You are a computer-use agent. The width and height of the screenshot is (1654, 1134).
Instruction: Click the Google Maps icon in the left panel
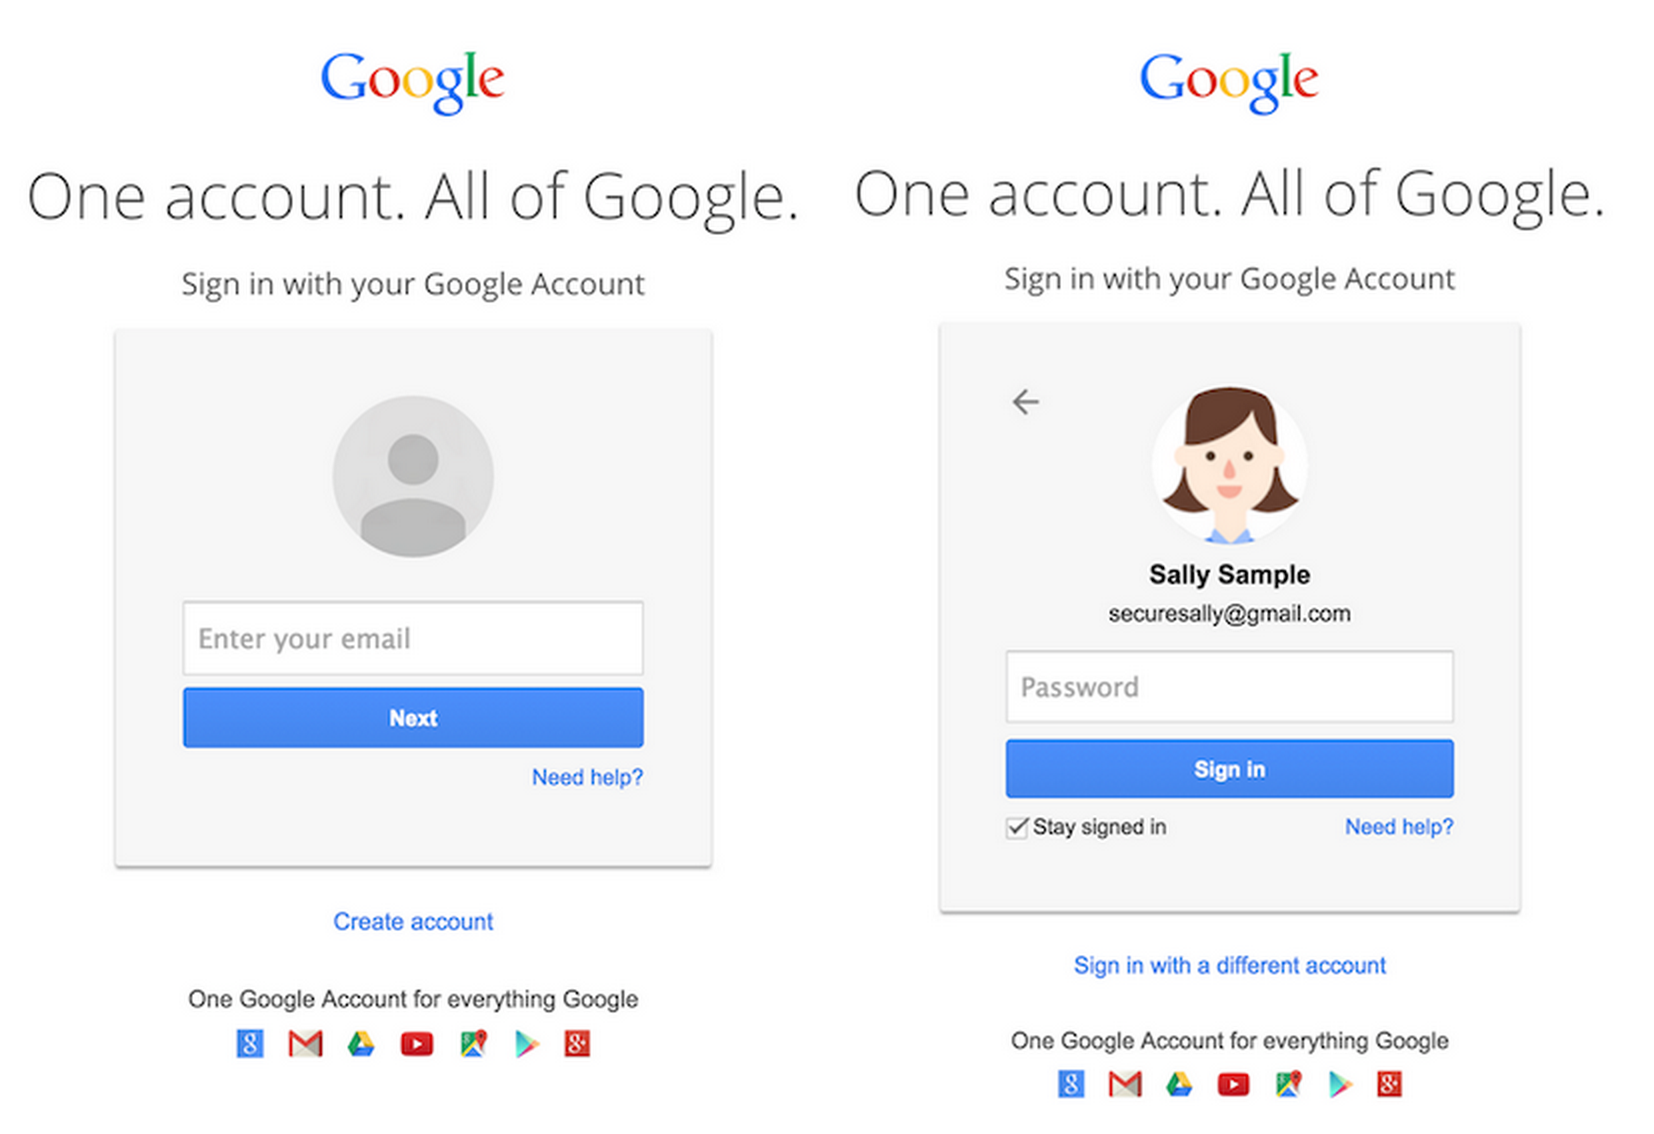(x=473, y=1043)
